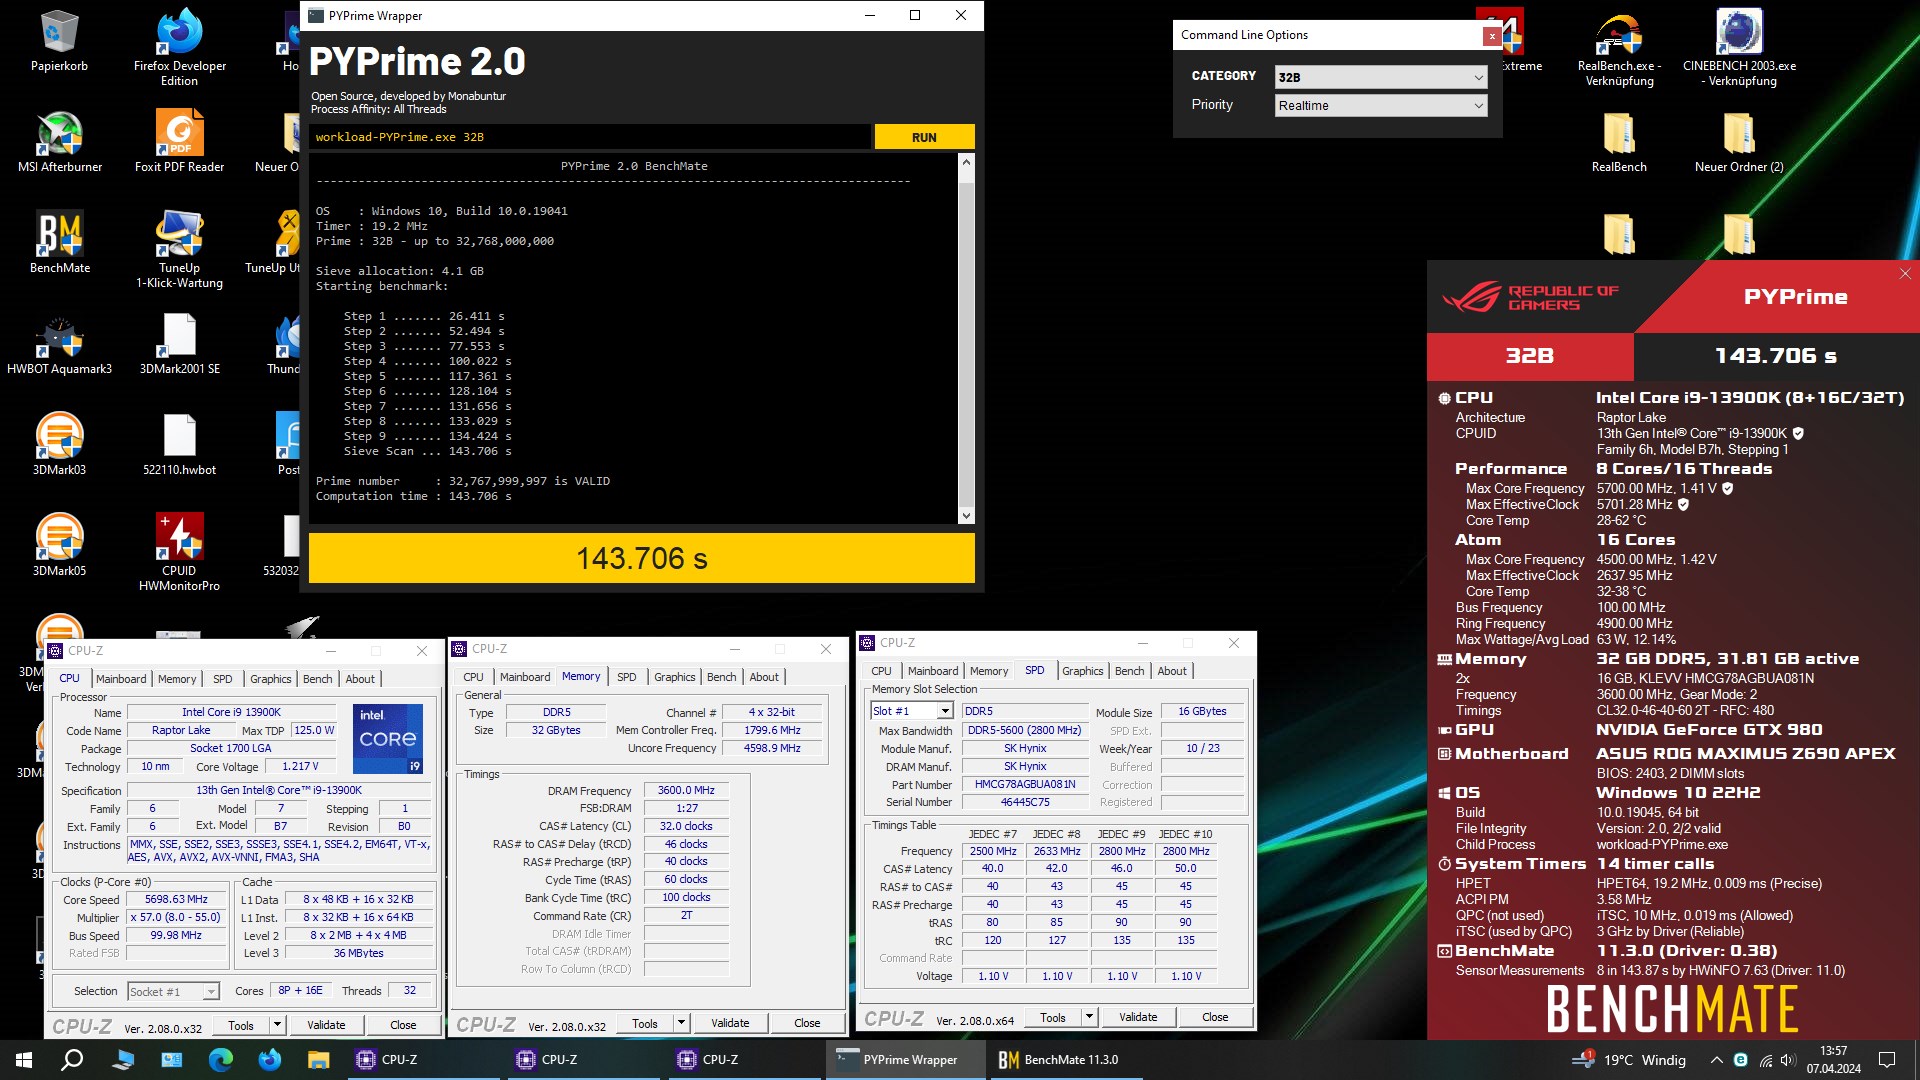1920x1080 pixels.
Task: Click Tools button in SPD window
Action: tap(1052, 1016)
